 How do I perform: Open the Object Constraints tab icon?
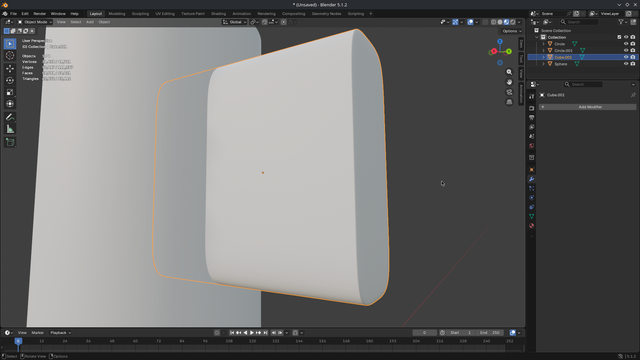coord(531,207)
